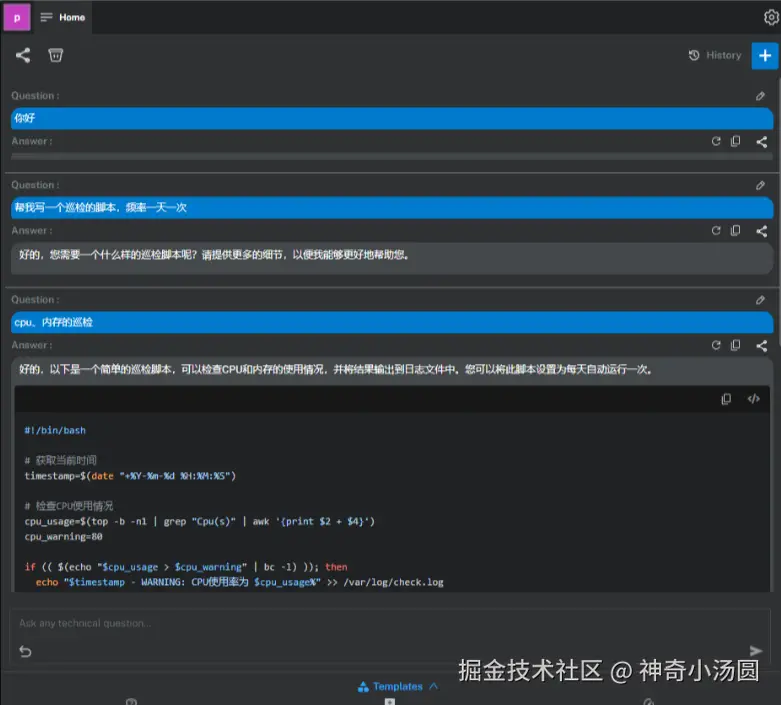Start a new chat with plus button
This screenshot has width=781, height=705.
[x=765, y=56]
